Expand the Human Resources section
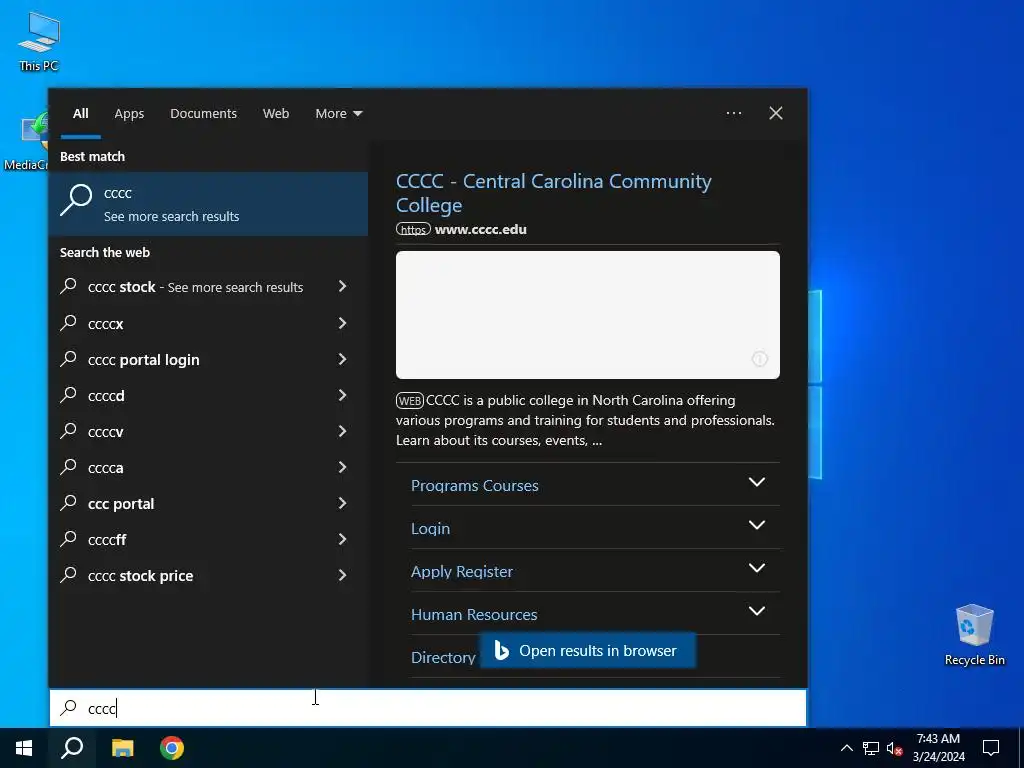The image size is (1024, 768). point(757,611)
